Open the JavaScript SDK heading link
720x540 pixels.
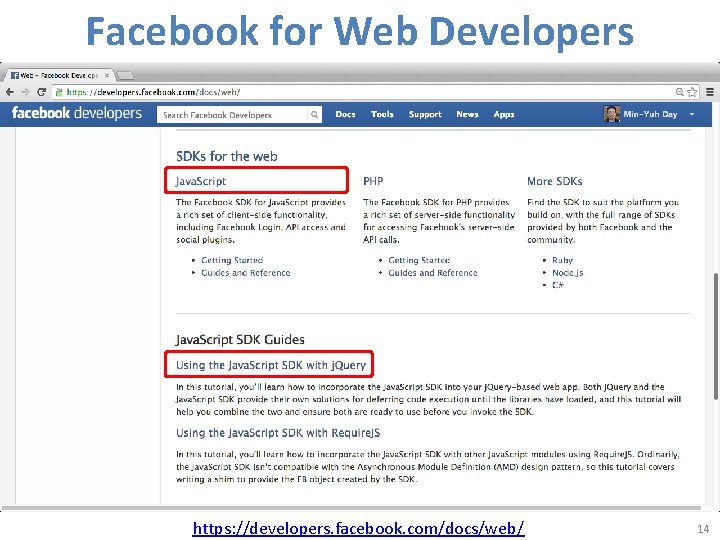click(x=201, y=181)
